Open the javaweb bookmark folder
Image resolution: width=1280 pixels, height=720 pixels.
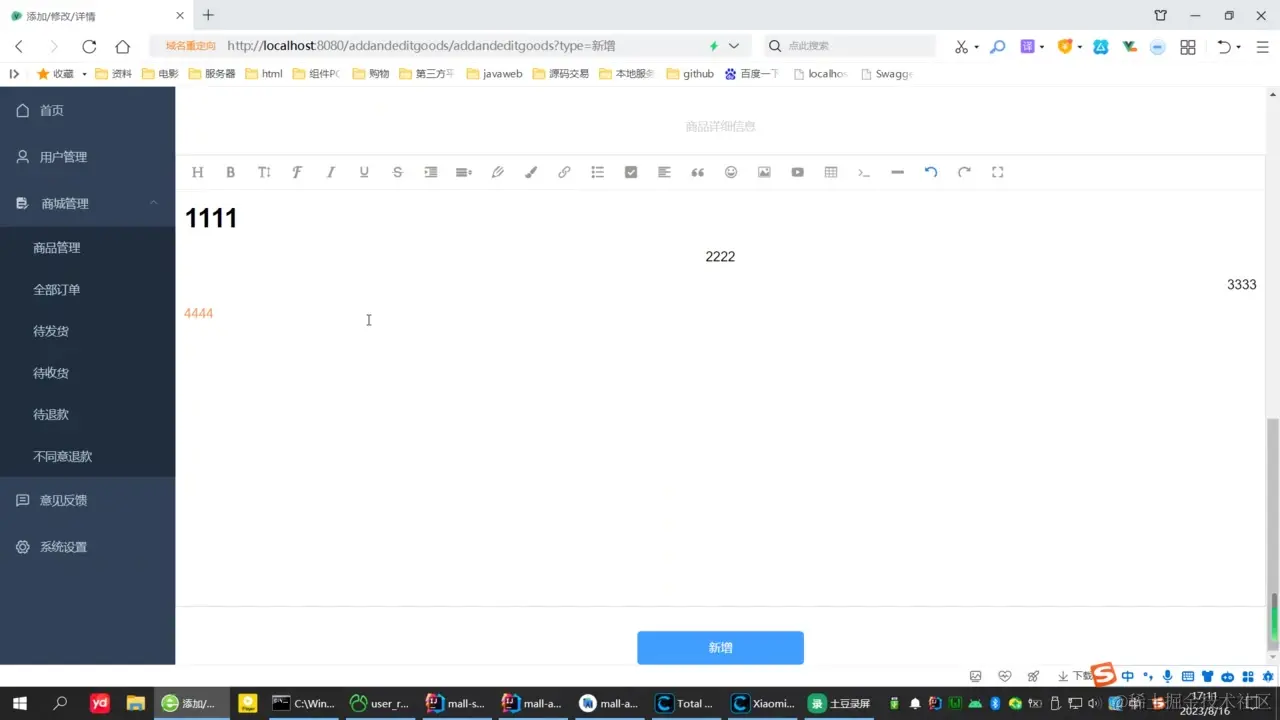[x=494, y=74]
